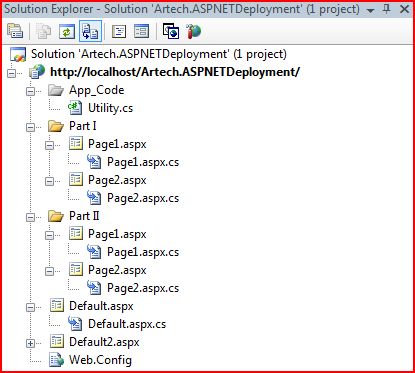Image resolution: width=415 pixels, height=373 pixels.
Task: Close the Solution Explorer panel
Action: click(x=404, y=9)
